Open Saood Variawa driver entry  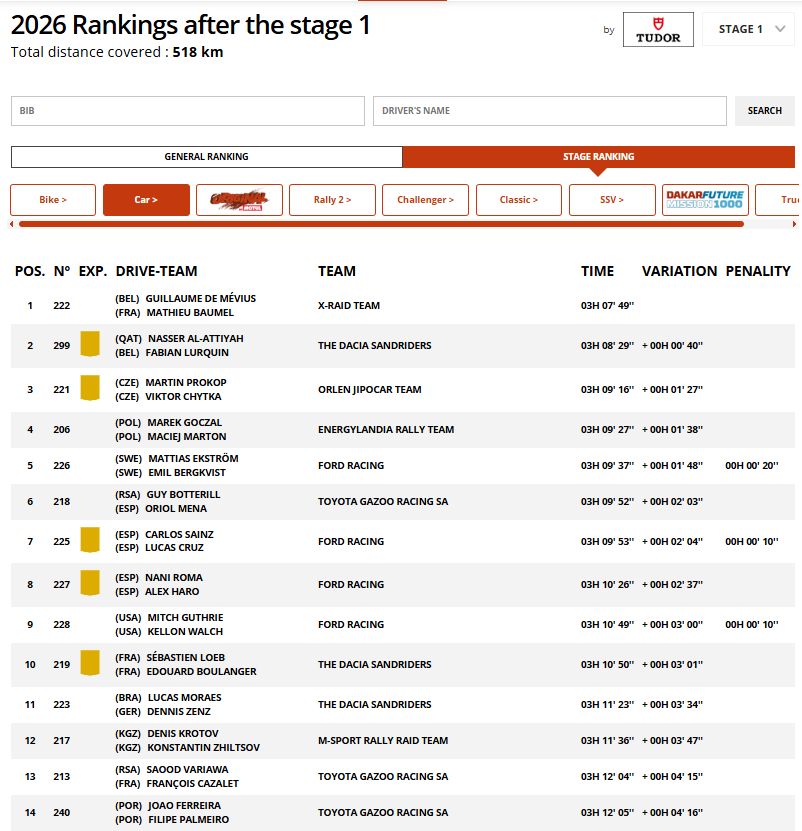click(x=187, y=770)
